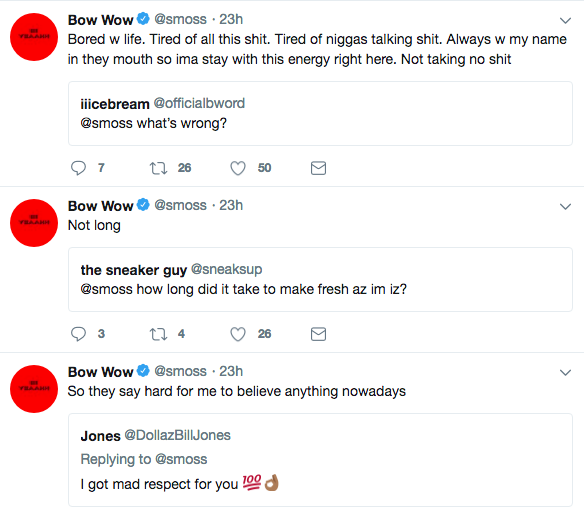This screenshot has height=507, width=584.
Task: Open the sneaker guy quoted tweet
Action: click(x=320, y=279)
